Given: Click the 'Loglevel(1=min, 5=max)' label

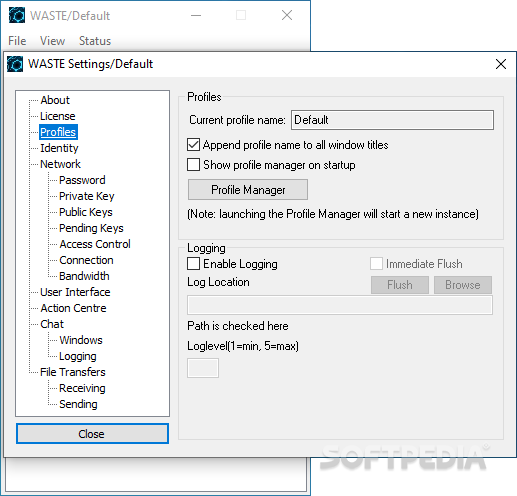Looking at the screenshot, I should [243, 346].
